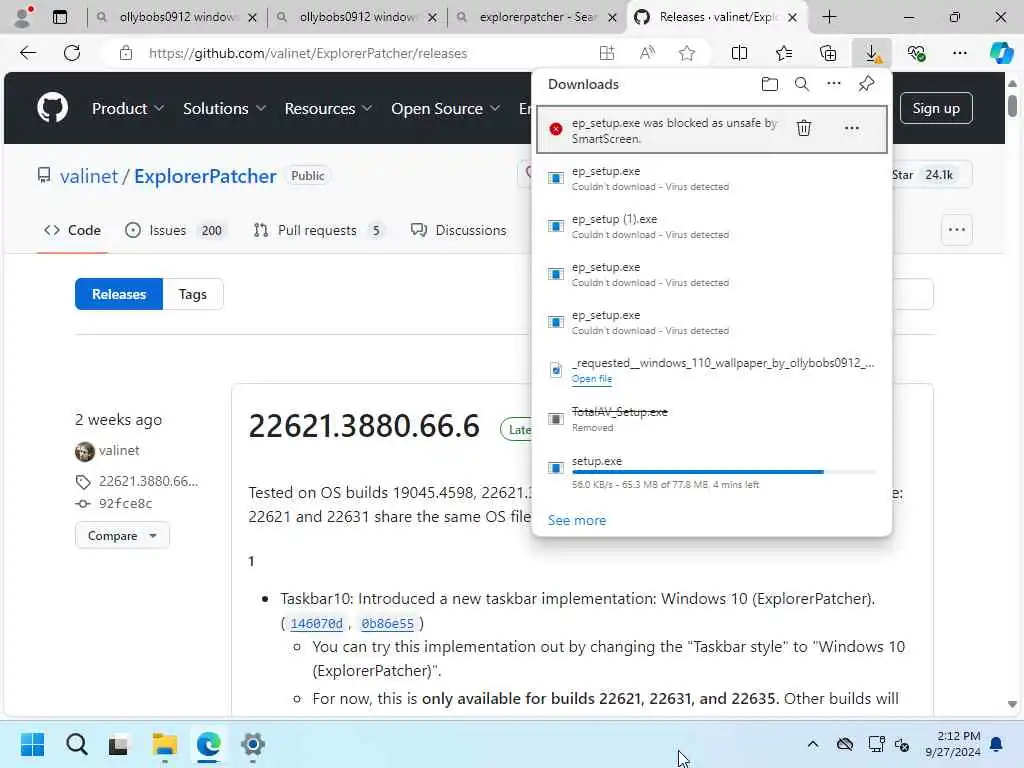
Task: Open commit link 146070d
Action: (316, 624)
